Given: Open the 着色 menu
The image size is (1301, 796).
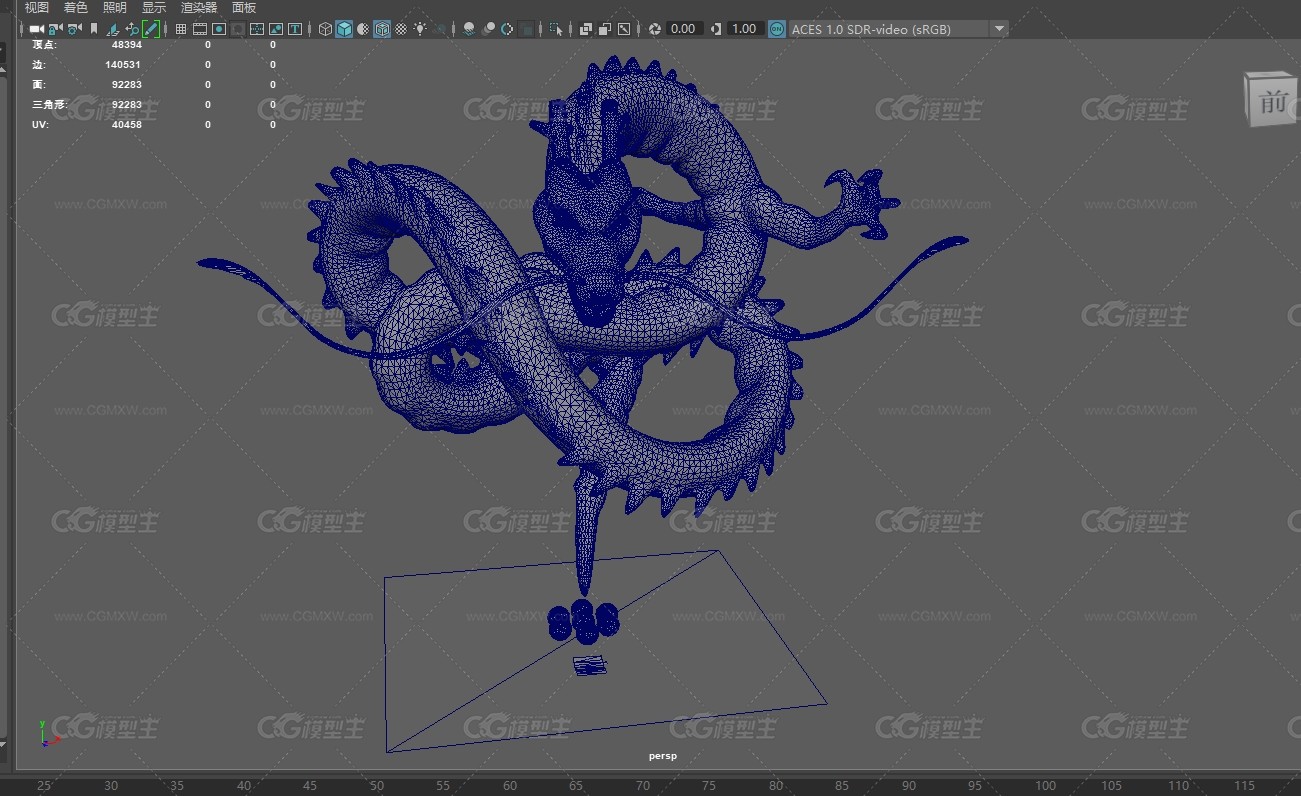Looking at the screenshot, I should click(76, 8).
